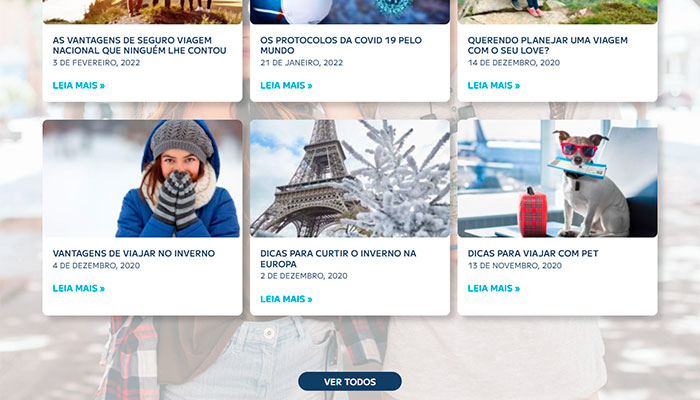Open LEIA MAIS for COVID 19 protocols article
Screen dimensions: 700x400
click(x=286, y=85)
